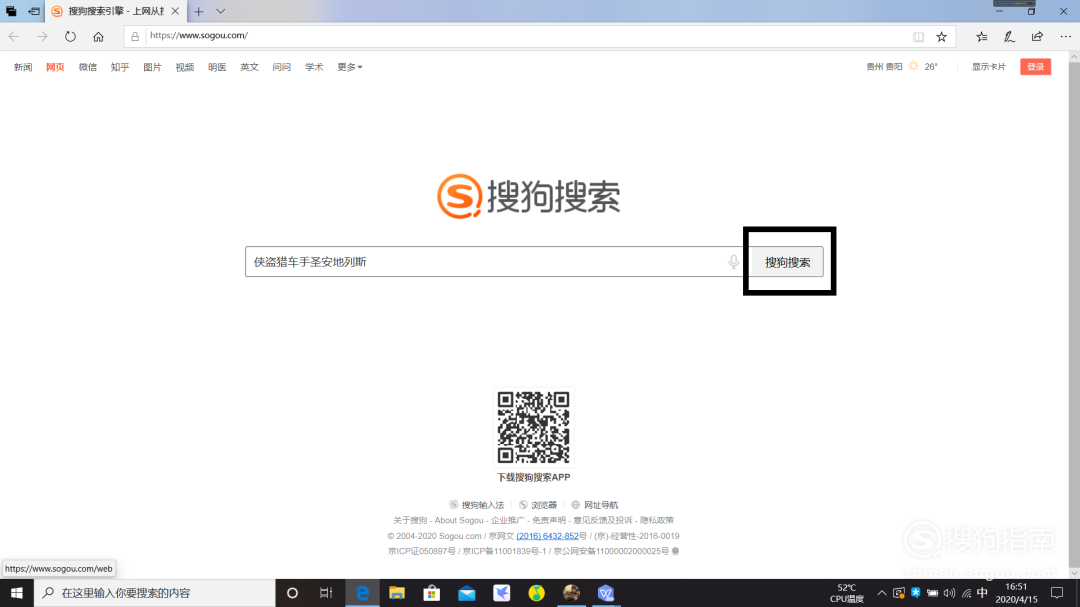Click the add notes pen icon
Screen dimensions: 1080x607
[1009, 37]
